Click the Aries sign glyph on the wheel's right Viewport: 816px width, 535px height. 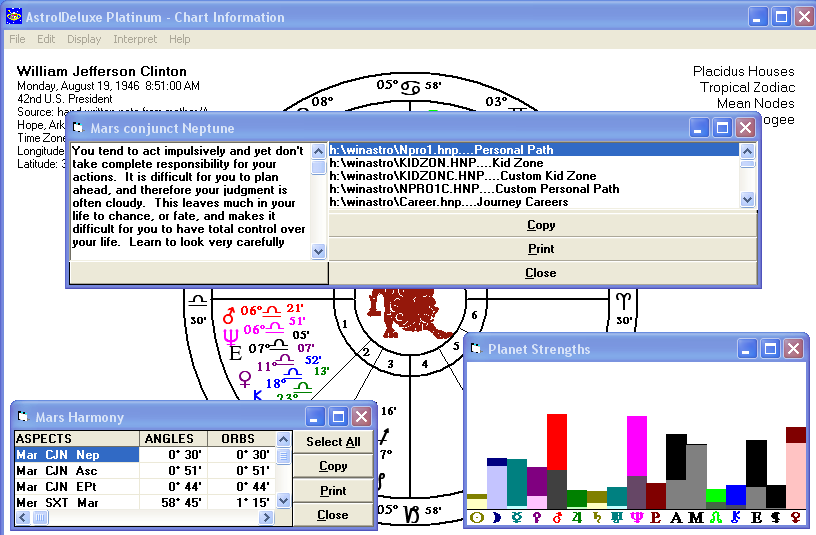coord(623,301)
